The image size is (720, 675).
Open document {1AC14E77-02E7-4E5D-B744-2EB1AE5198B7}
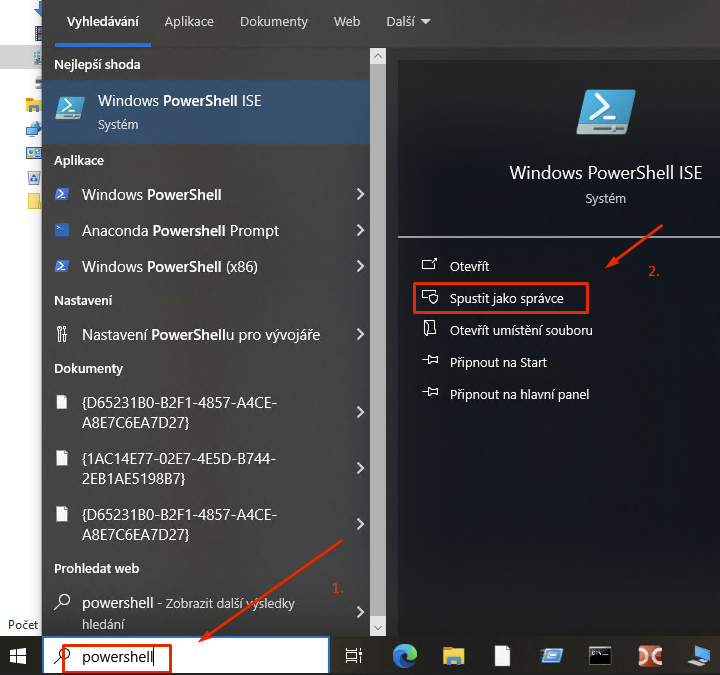tap(206, 468)
